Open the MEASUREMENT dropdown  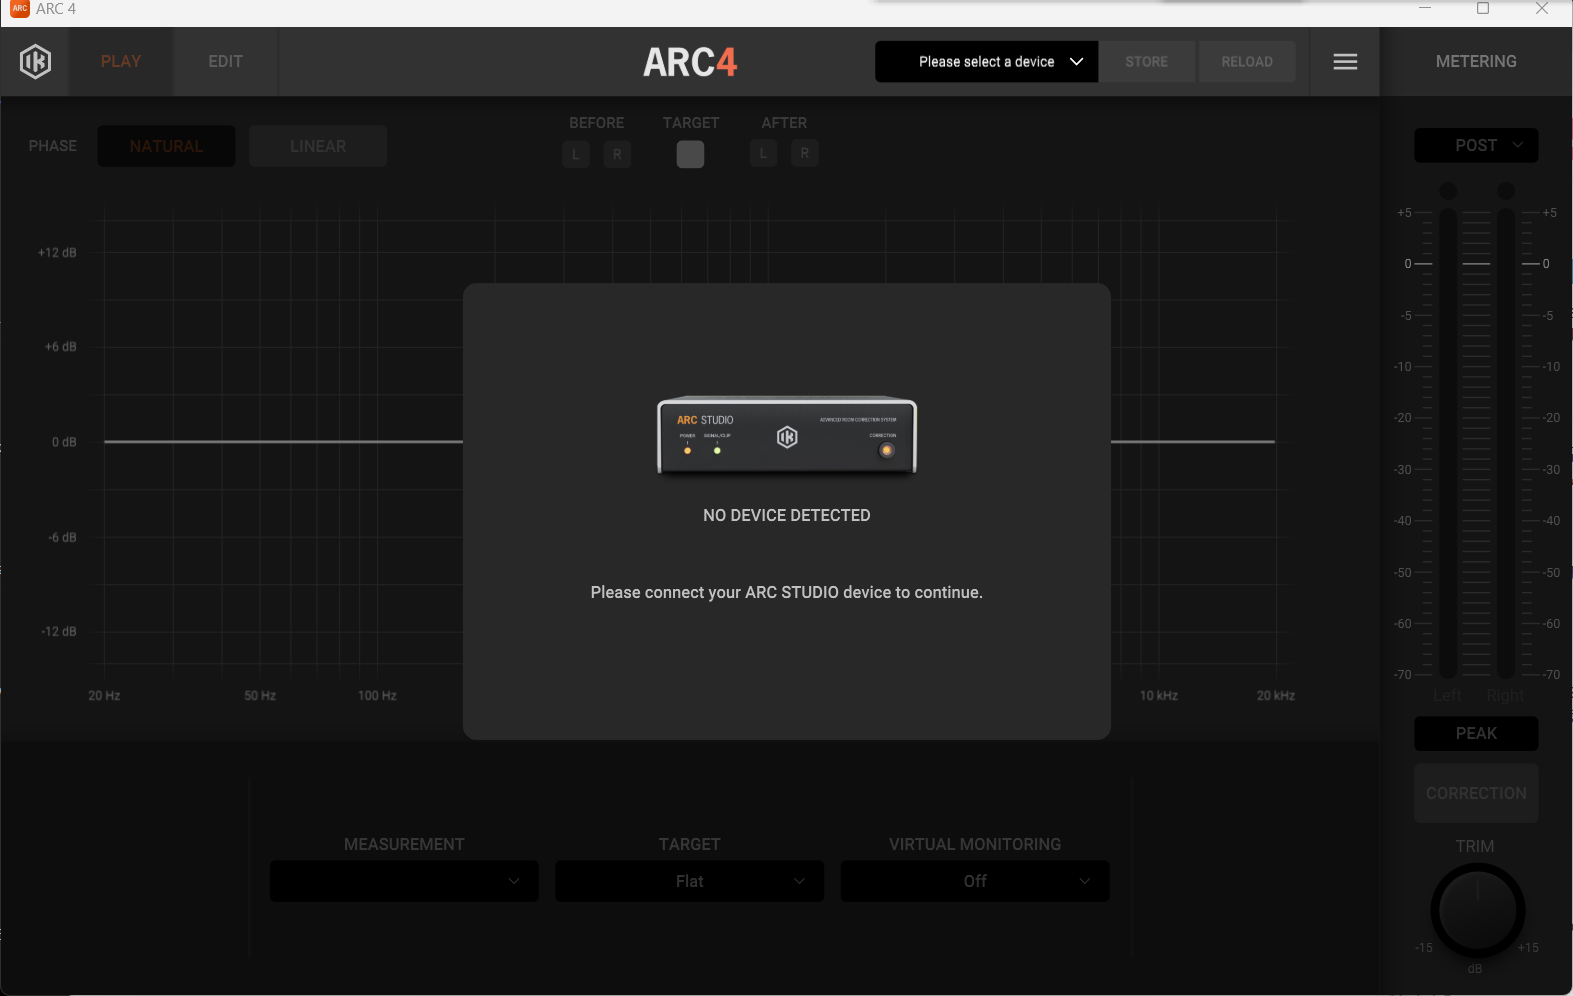404,881
